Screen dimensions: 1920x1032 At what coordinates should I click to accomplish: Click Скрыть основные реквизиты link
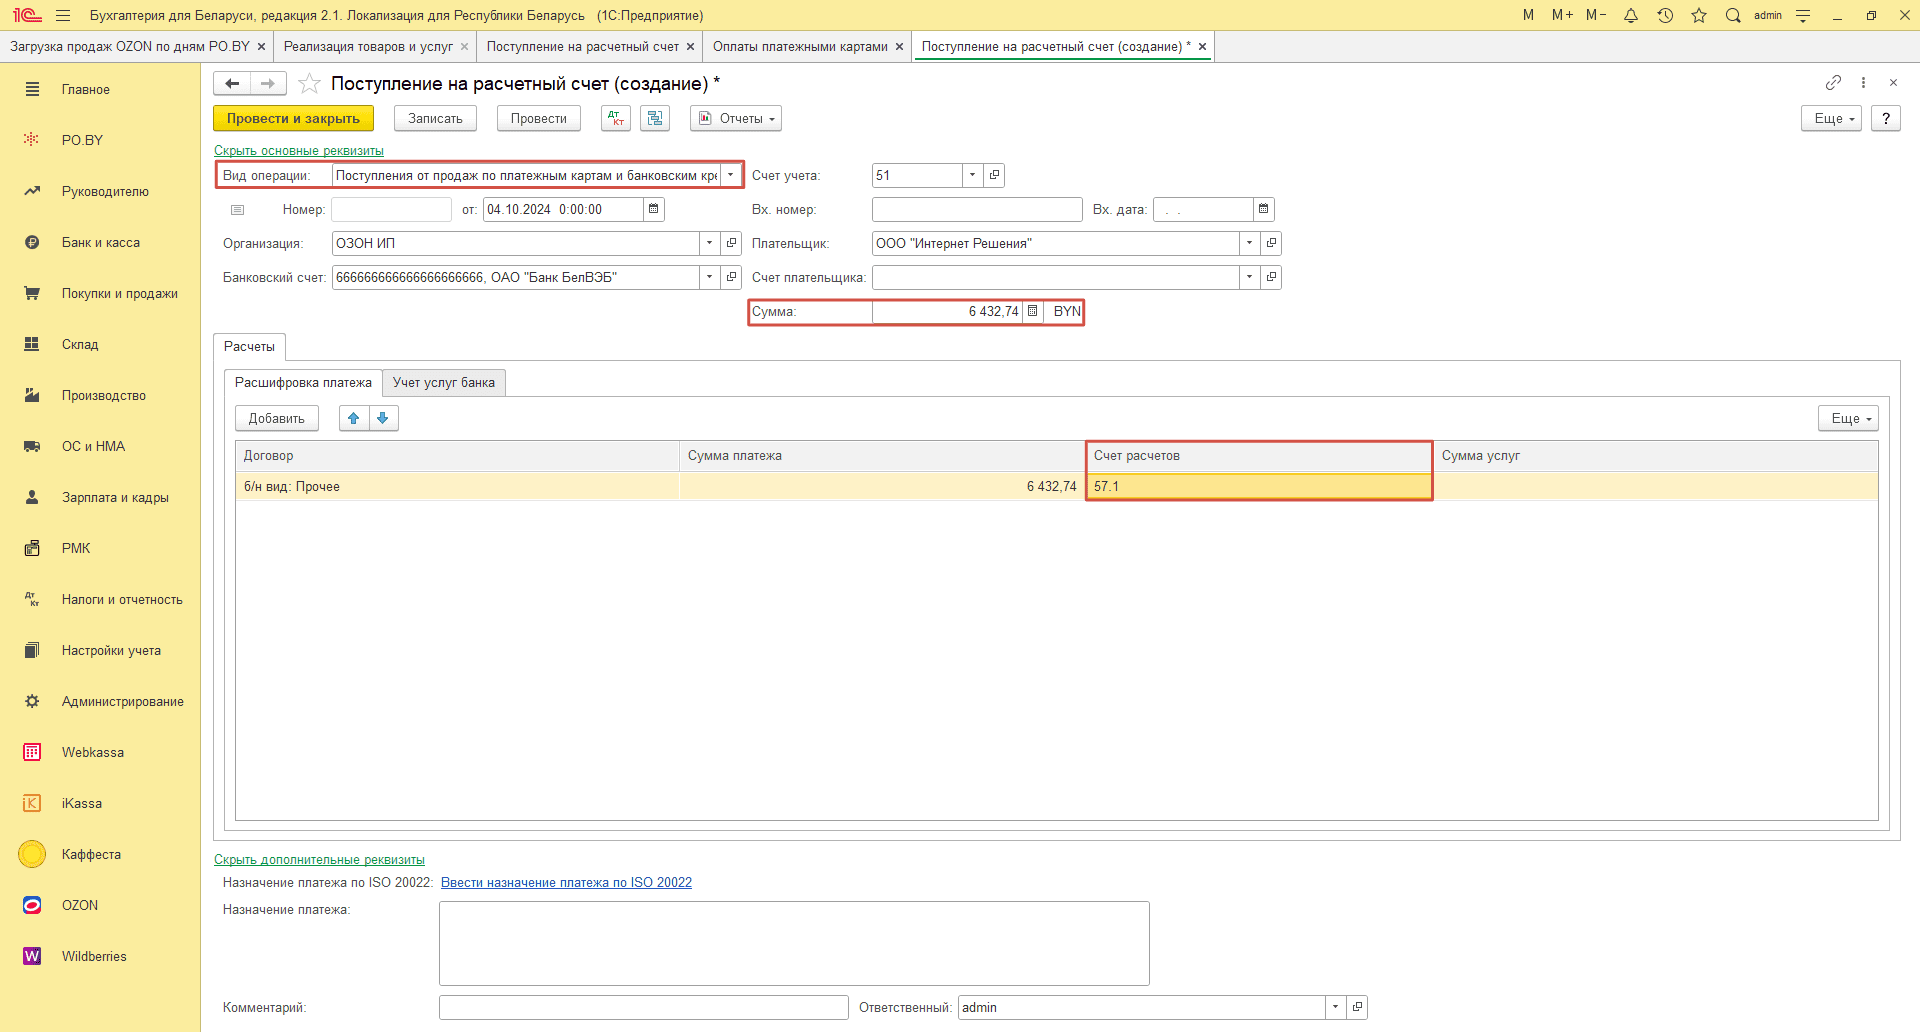pos(299,150)
